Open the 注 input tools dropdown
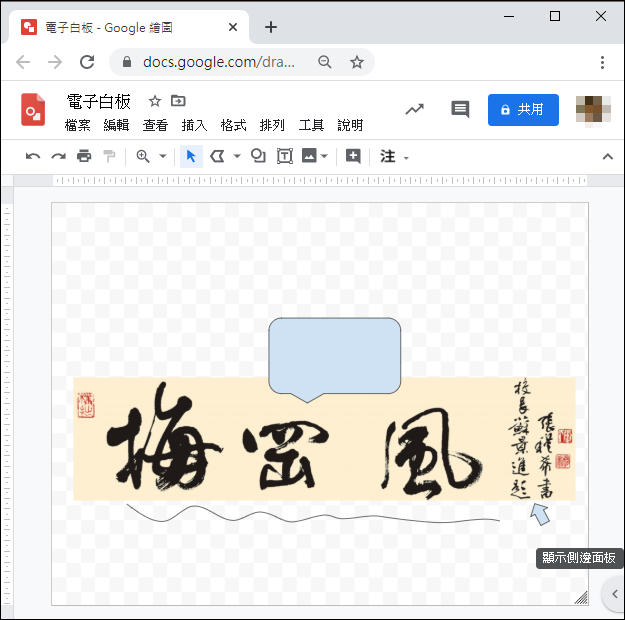The image size is (625, 620). 394,157
